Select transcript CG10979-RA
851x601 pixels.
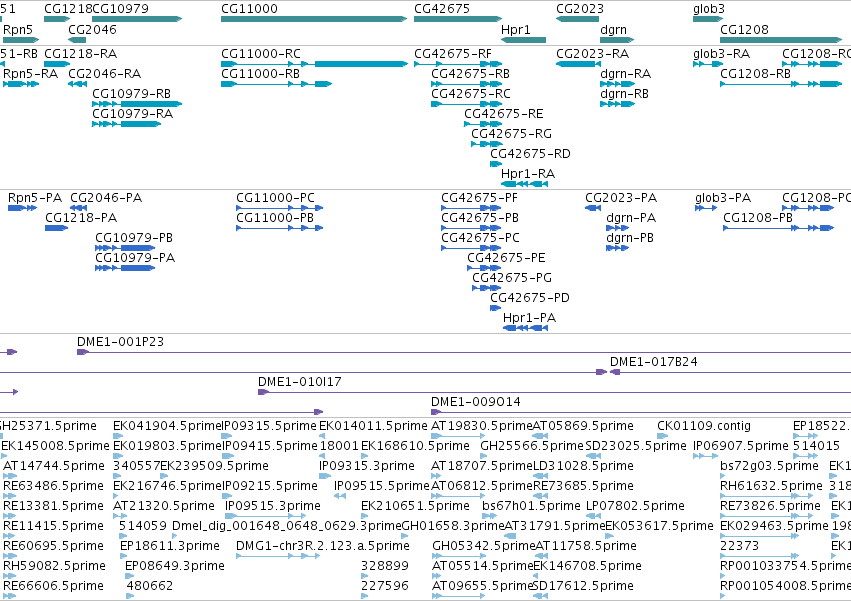[132, 113]
